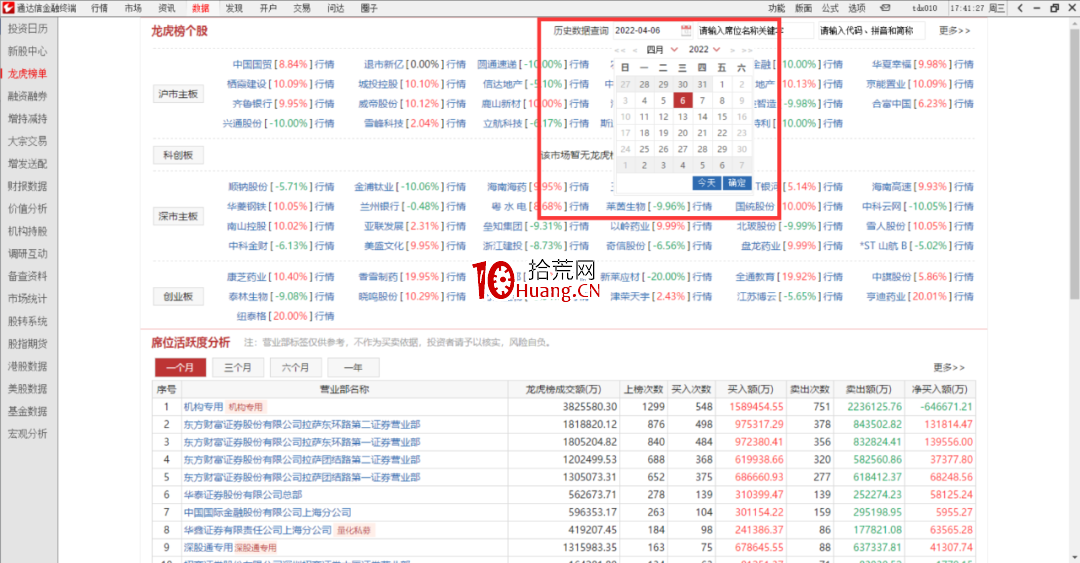Click the 深市主板 button
The image size is (1080, 563).
178,216
